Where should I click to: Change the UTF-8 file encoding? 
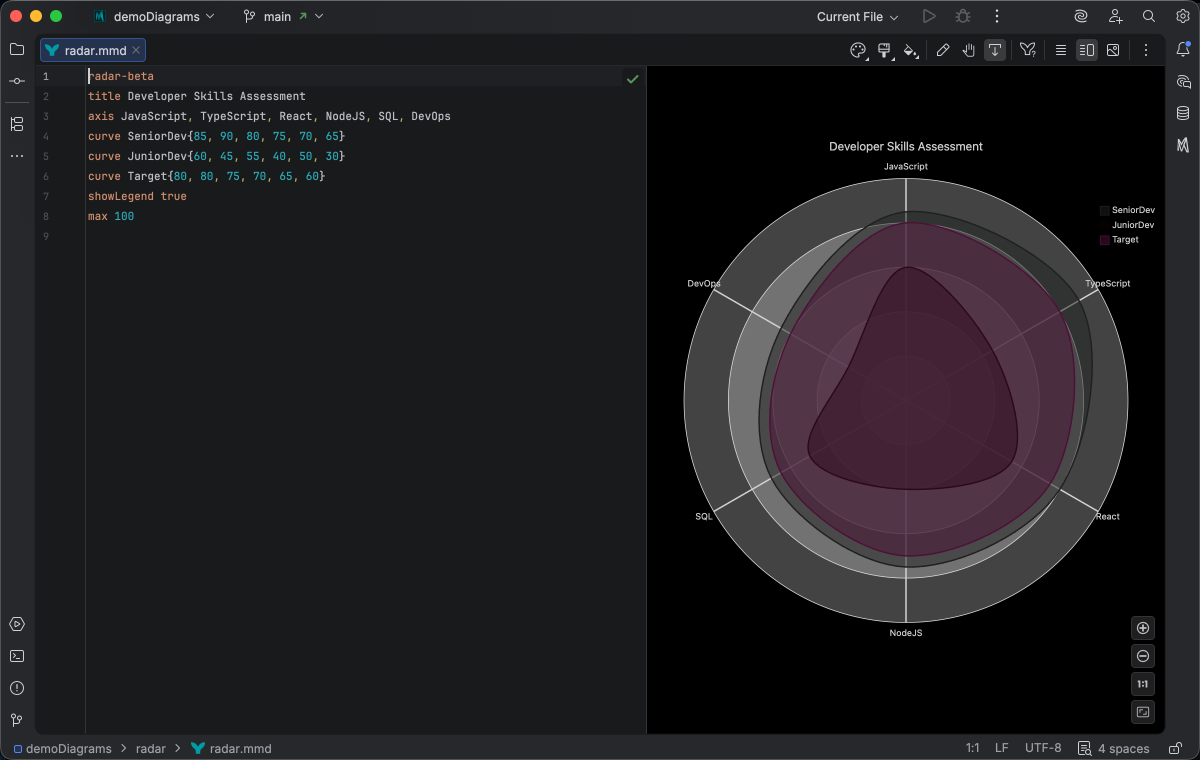coord(1043,748)
